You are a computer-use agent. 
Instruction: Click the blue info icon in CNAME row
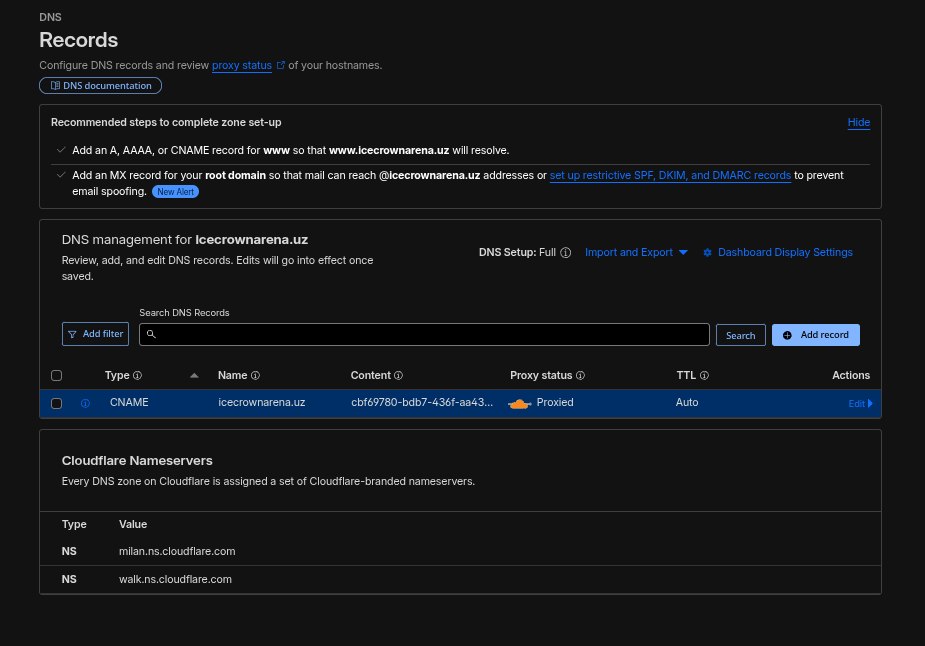coord(85,403)
